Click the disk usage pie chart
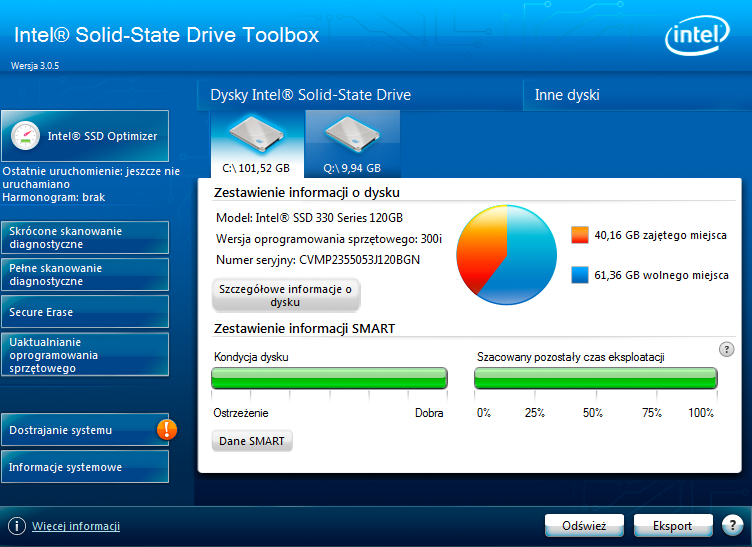 (506, 255)
